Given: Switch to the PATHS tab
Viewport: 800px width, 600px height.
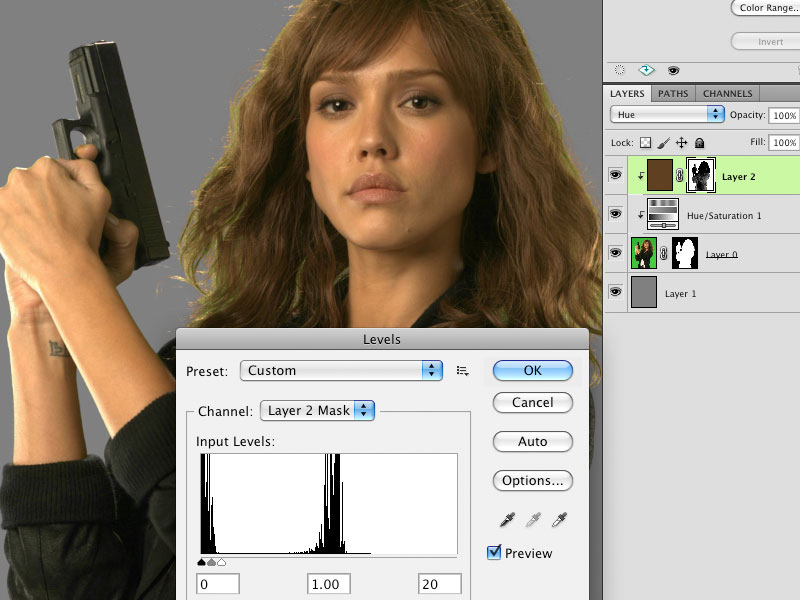Looking at the screenshot, I should click(673, 93).
